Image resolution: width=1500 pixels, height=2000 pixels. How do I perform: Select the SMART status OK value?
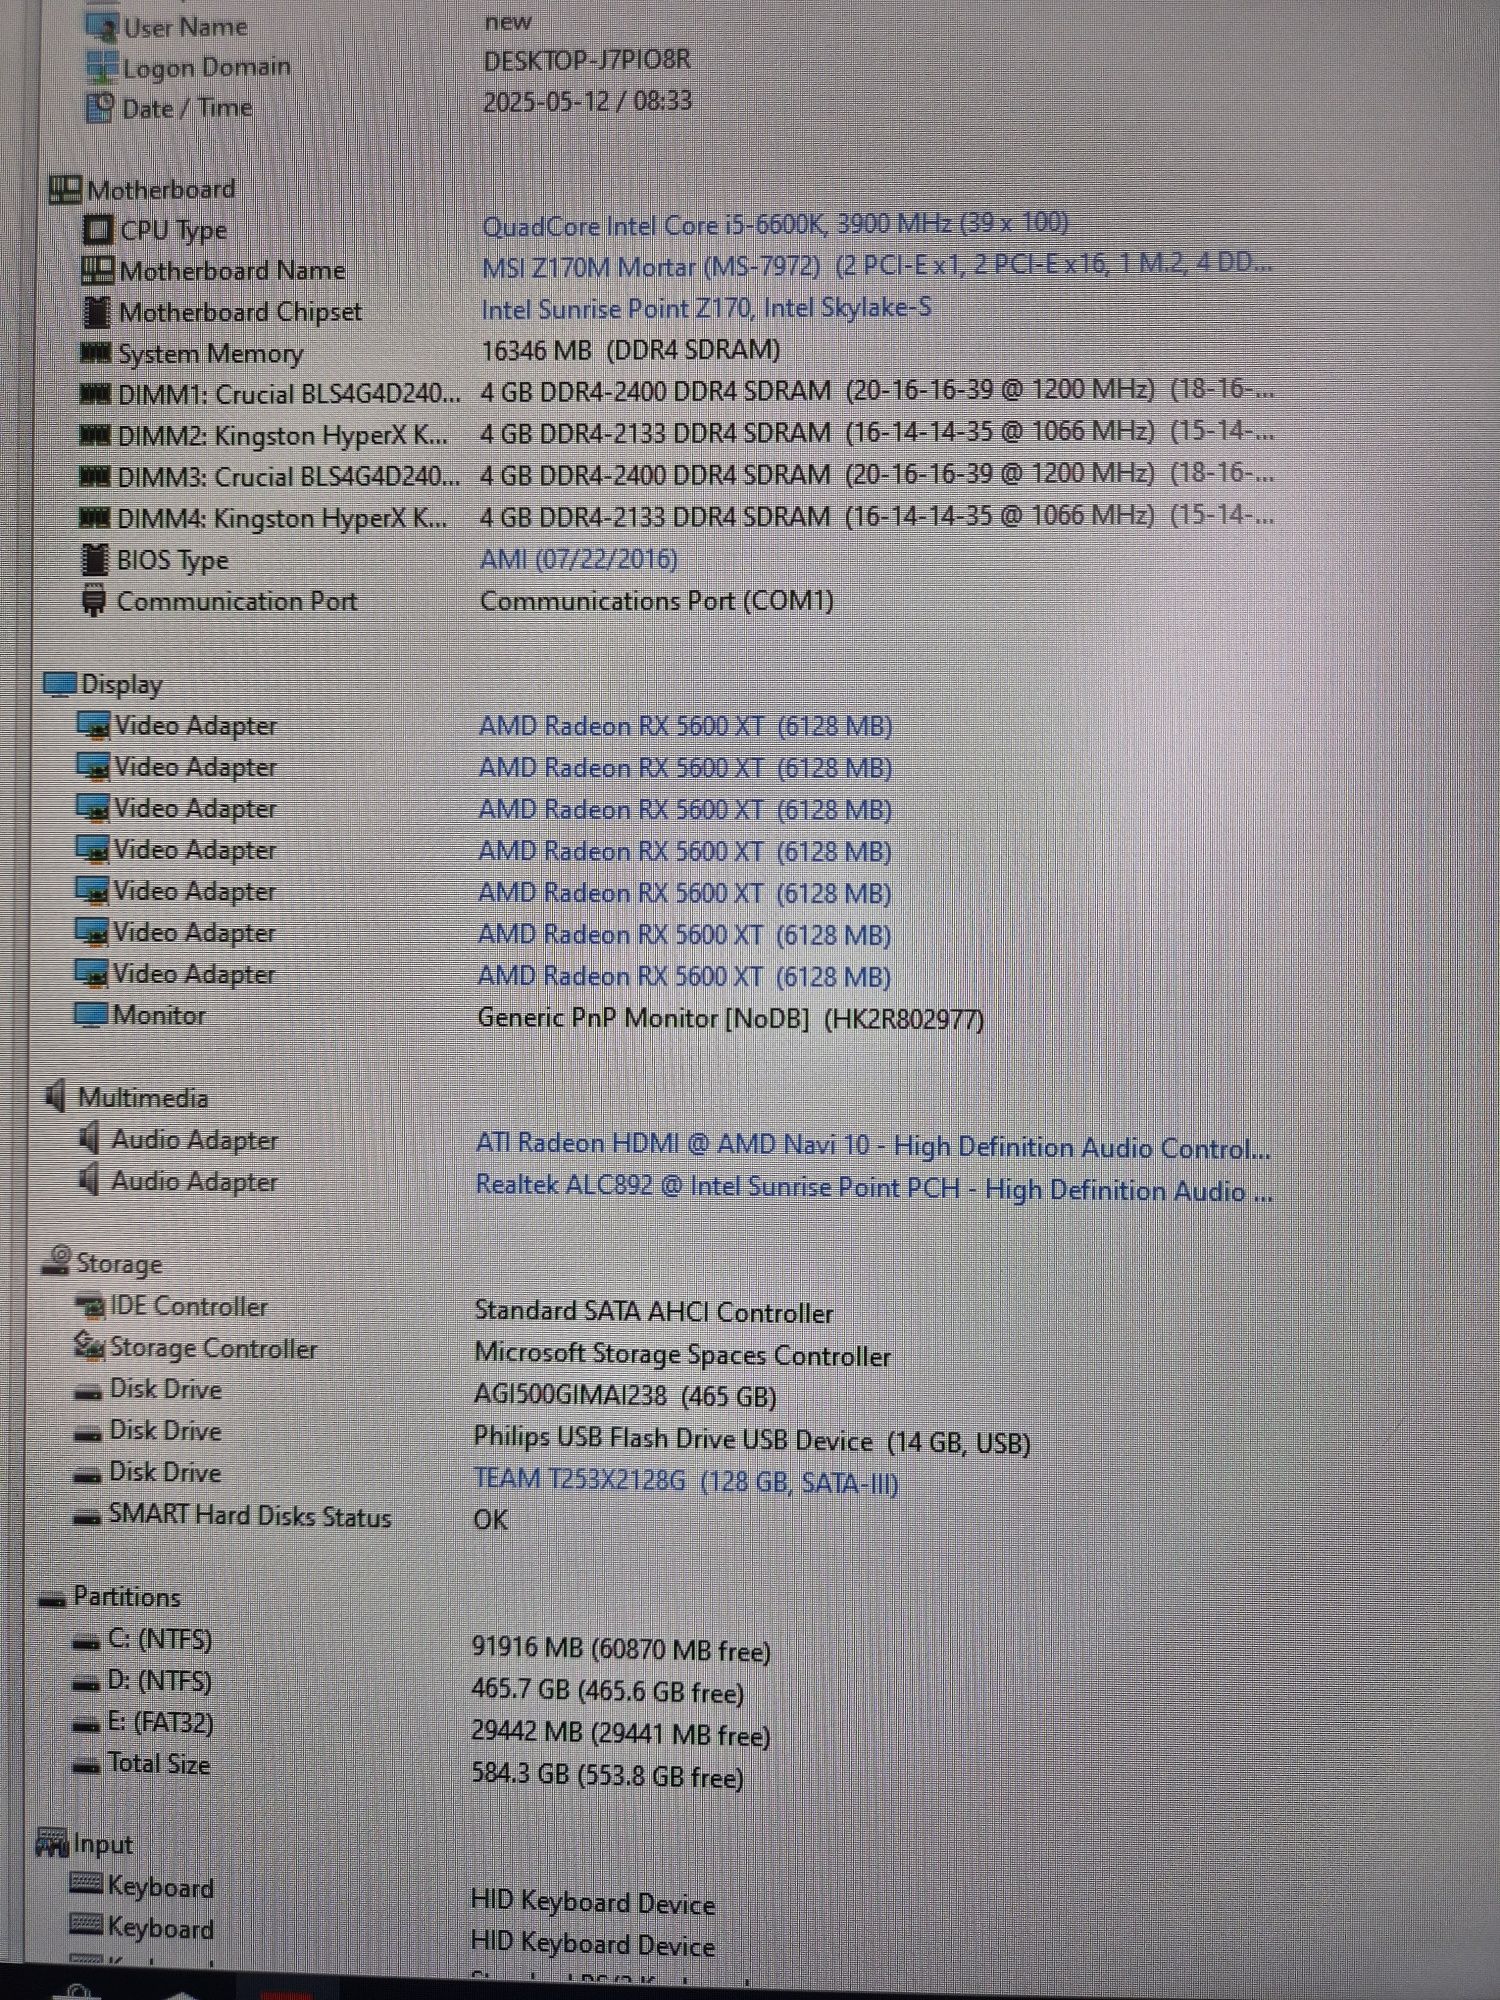(490, 1520)
